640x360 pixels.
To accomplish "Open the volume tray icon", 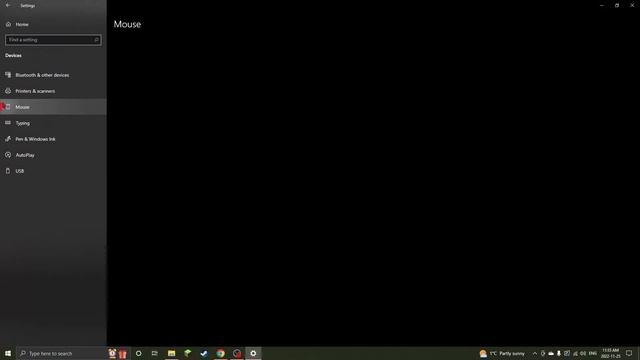I will (583, 353).
